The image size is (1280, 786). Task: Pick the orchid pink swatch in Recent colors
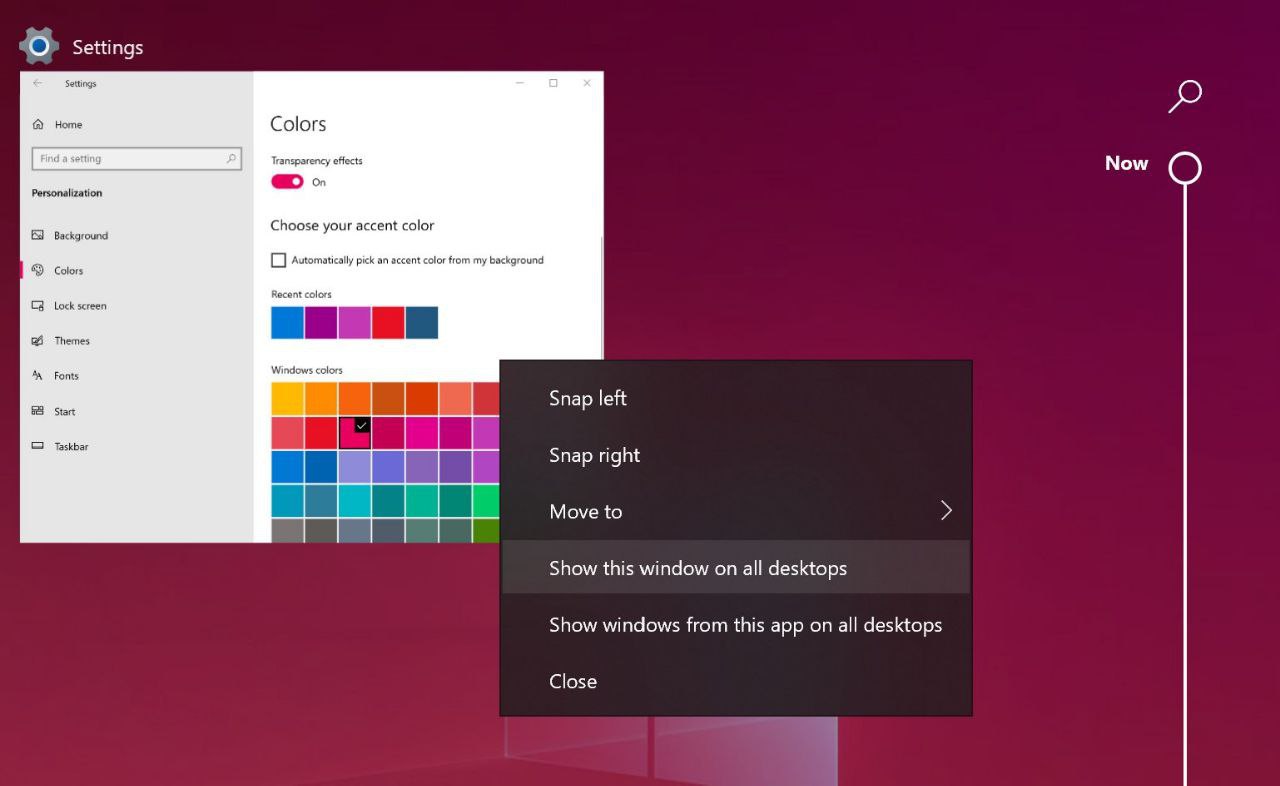354,322
